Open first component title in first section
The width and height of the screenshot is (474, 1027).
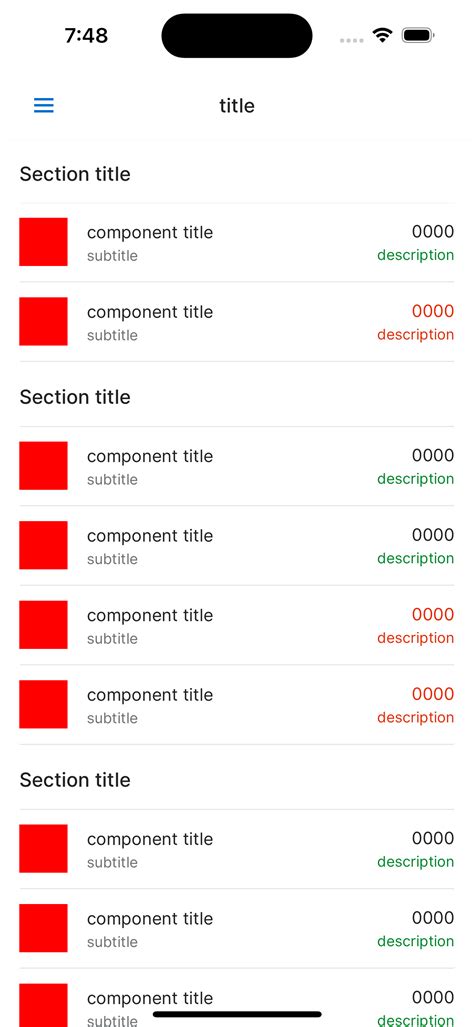[150, 233]
